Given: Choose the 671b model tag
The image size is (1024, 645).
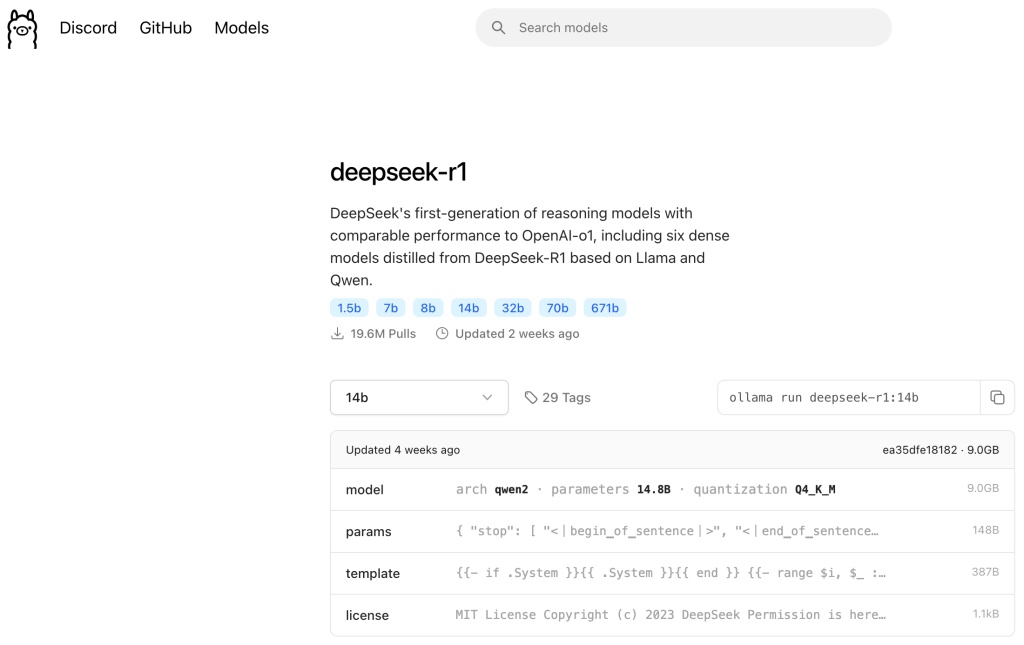Looking at the screenshot, I should point(604,308).
